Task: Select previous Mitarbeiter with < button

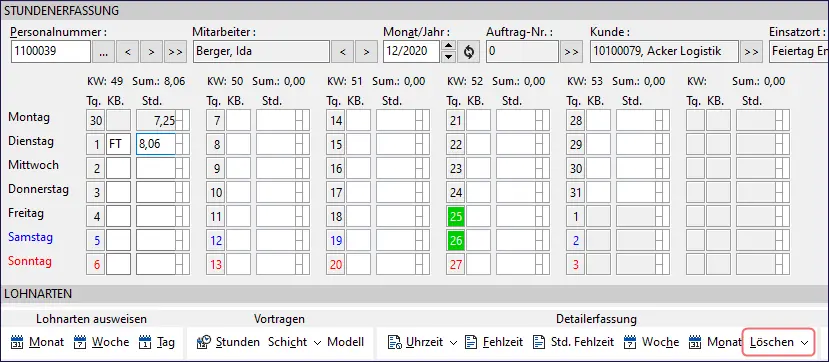Action: pyautogui.click(x=343, y=52)
